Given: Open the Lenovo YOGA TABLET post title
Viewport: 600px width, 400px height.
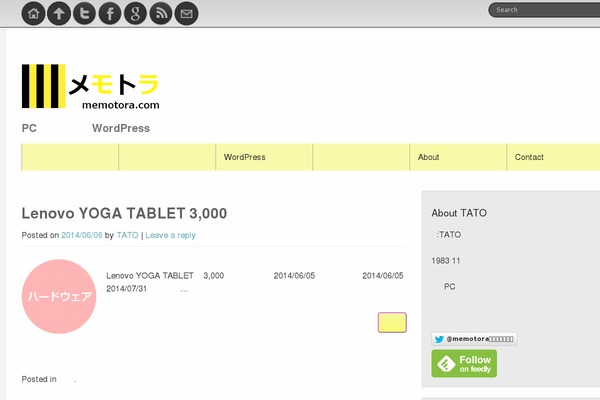Looking at the screenshot, I should click(124, 213).
